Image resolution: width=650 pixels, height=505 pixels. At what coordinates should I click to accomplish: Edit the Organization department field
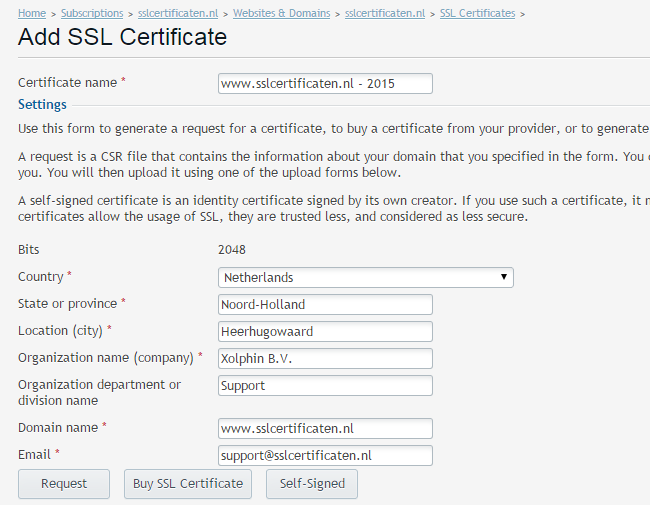(325, 386)
